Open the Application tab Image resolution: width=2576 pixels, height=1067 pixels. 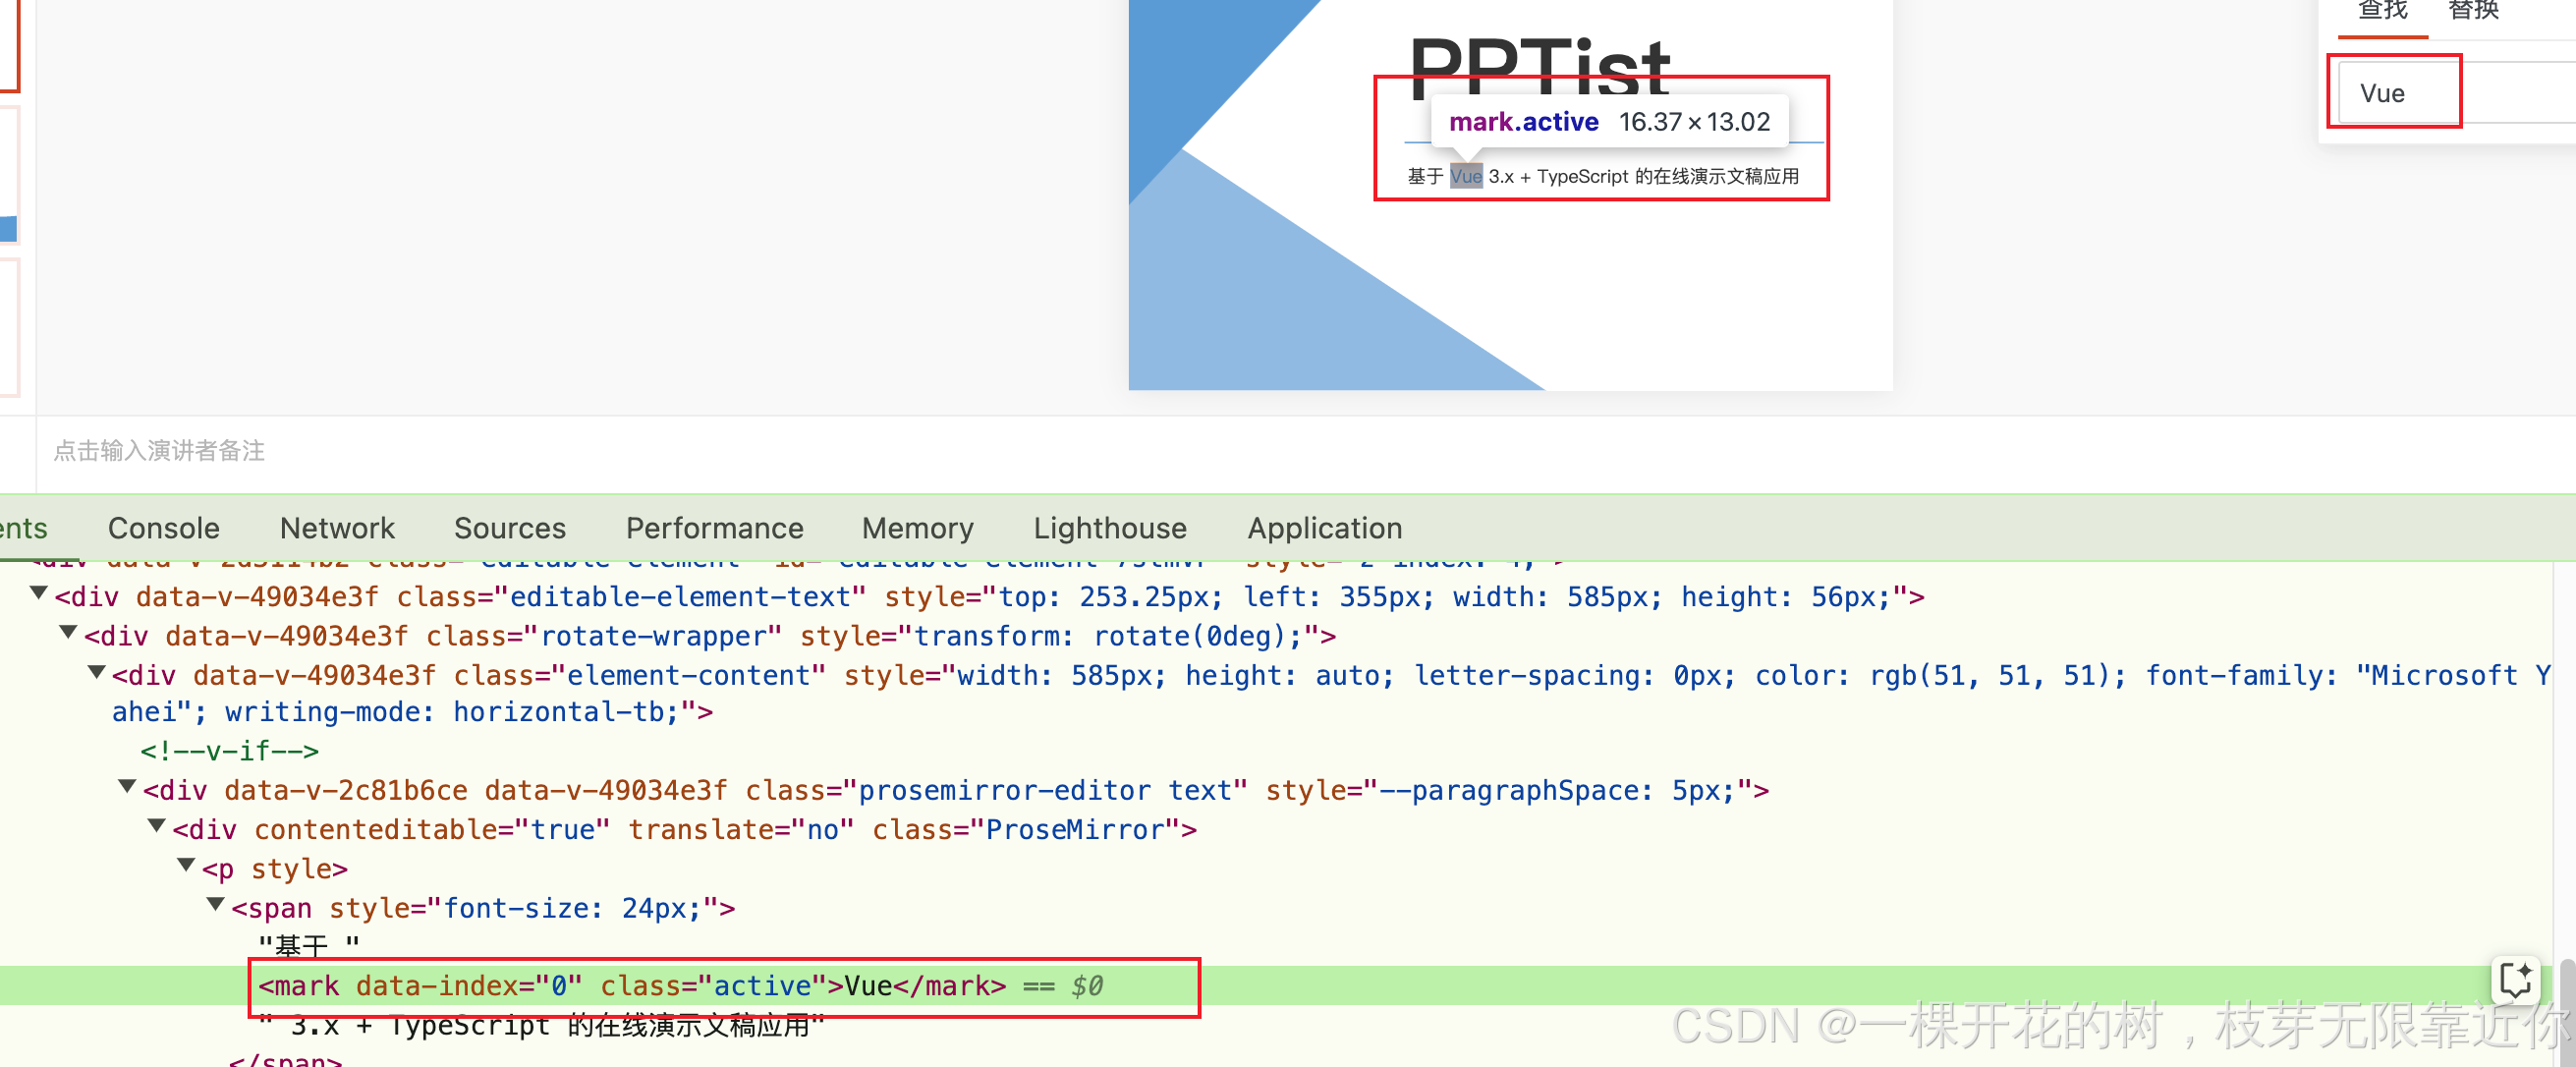(1324, 527)
